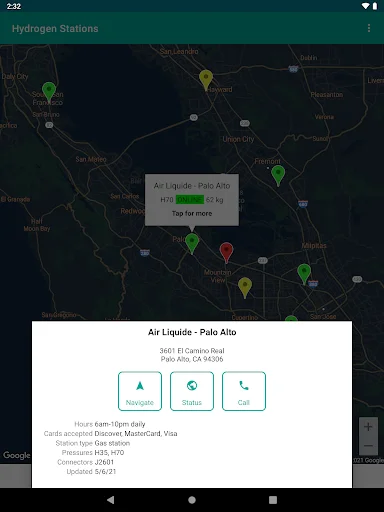The image size is (384, 512).
Task: Select the yellow pin below Mountain View
Action: click(245, 287)
